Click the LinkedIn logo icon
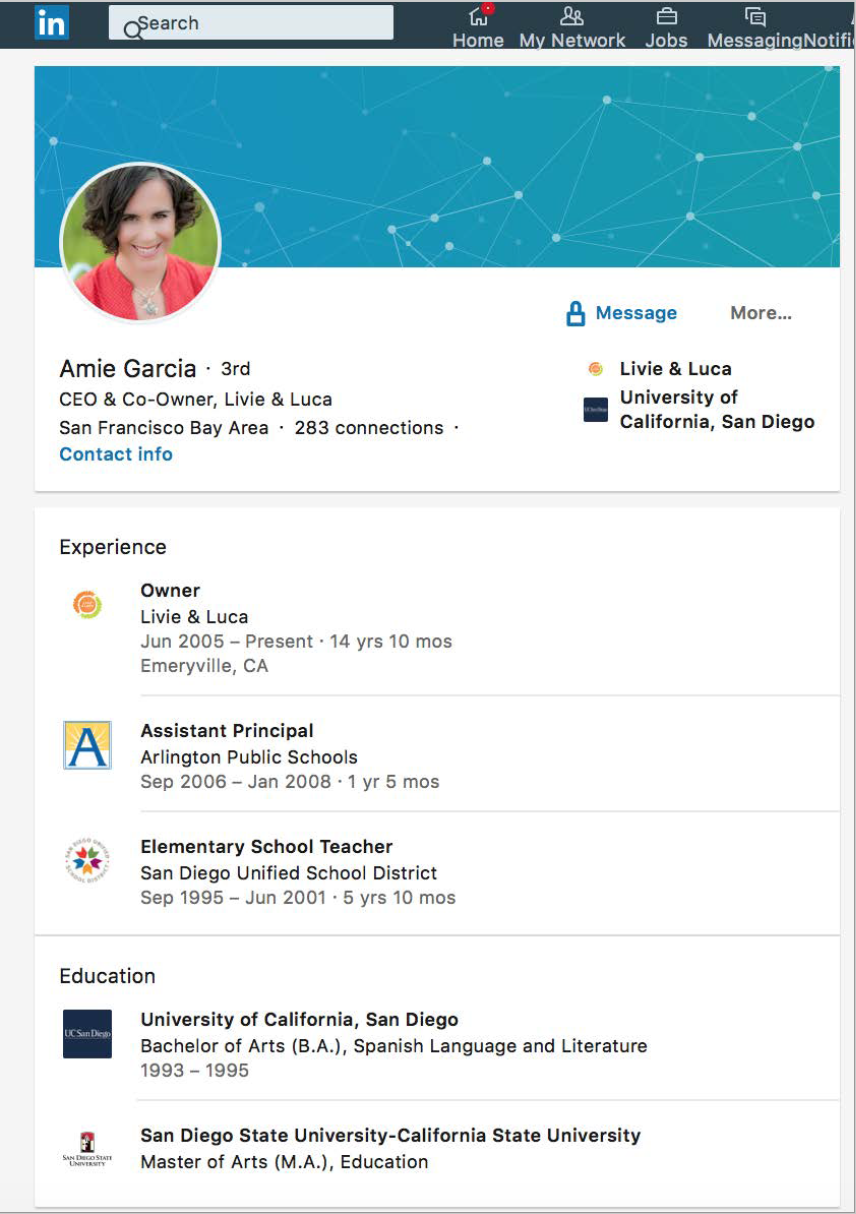856x1214 pixels. (51, 22)
